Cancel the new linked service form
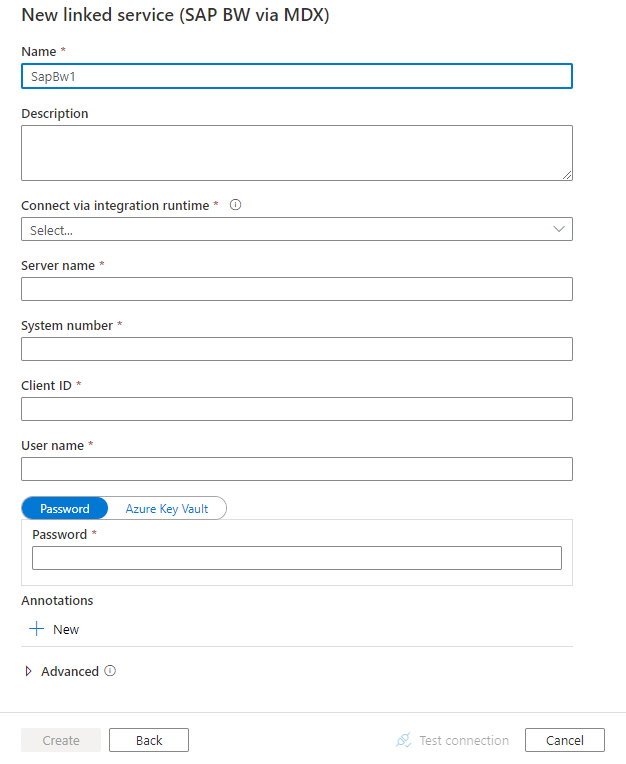 coord(564,740)
